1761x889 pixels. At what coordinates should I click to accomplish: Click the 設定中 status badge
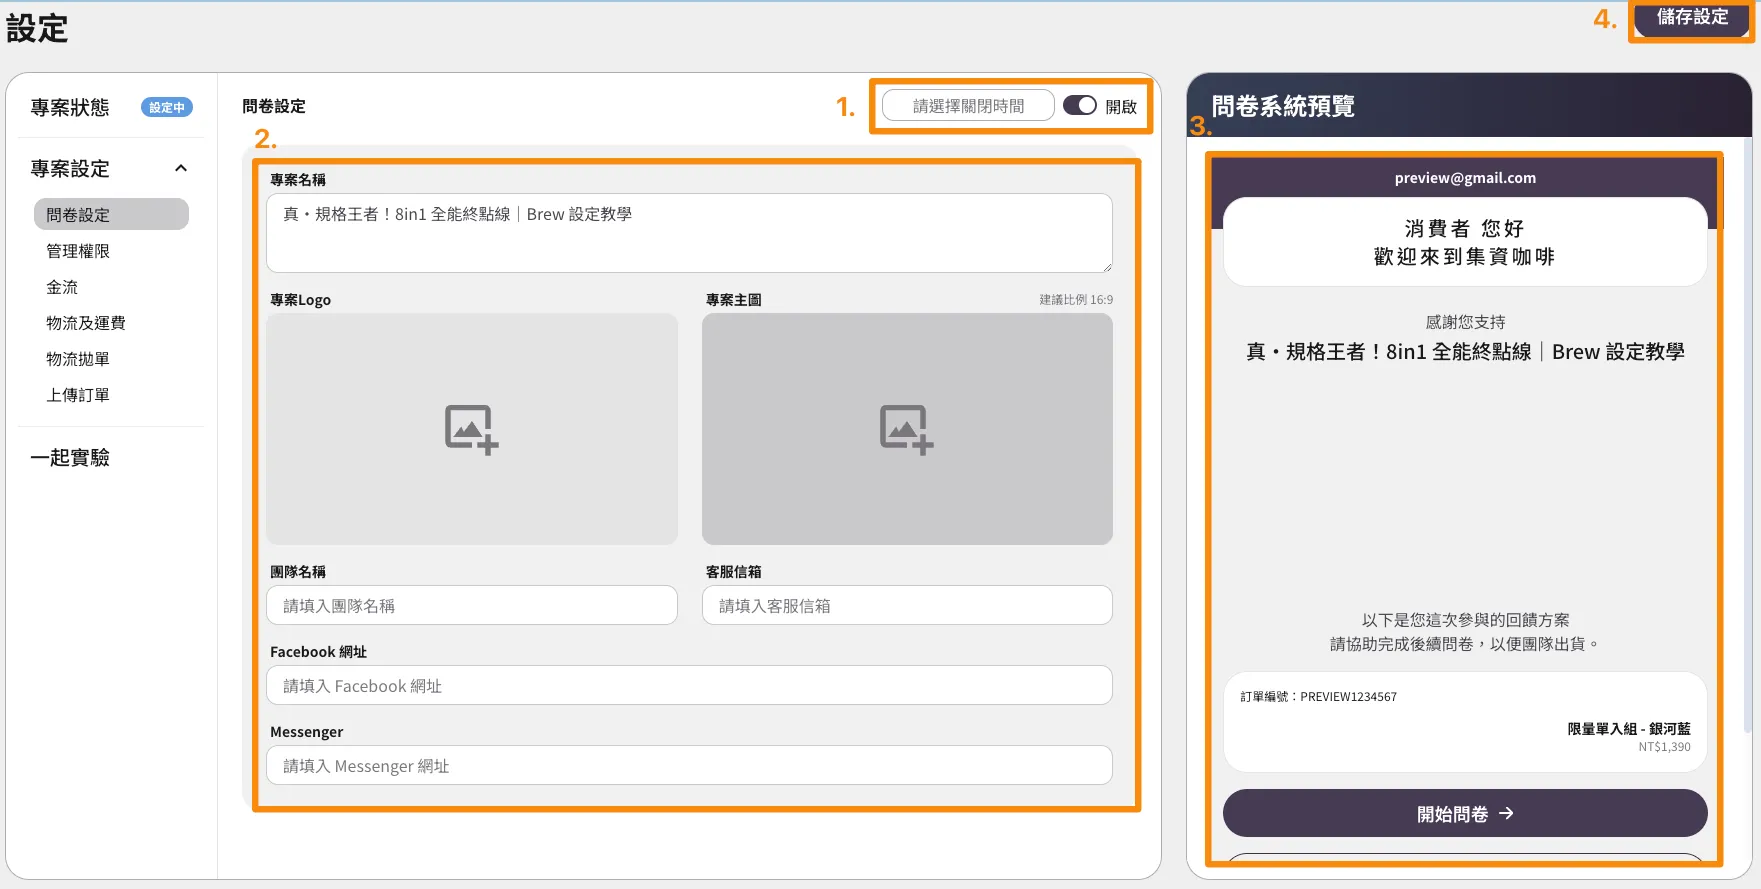(x=167, y=108)
